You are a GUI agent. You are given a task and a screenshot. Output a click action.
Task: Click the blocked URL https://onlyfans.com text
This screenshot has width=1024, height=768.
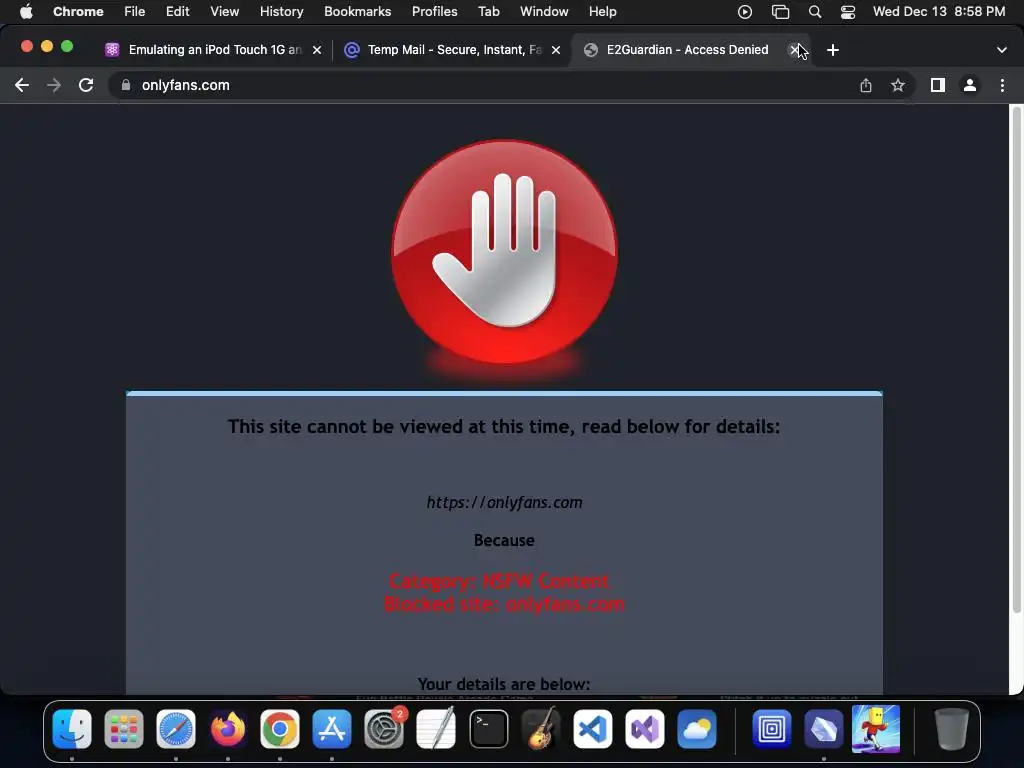504,502
